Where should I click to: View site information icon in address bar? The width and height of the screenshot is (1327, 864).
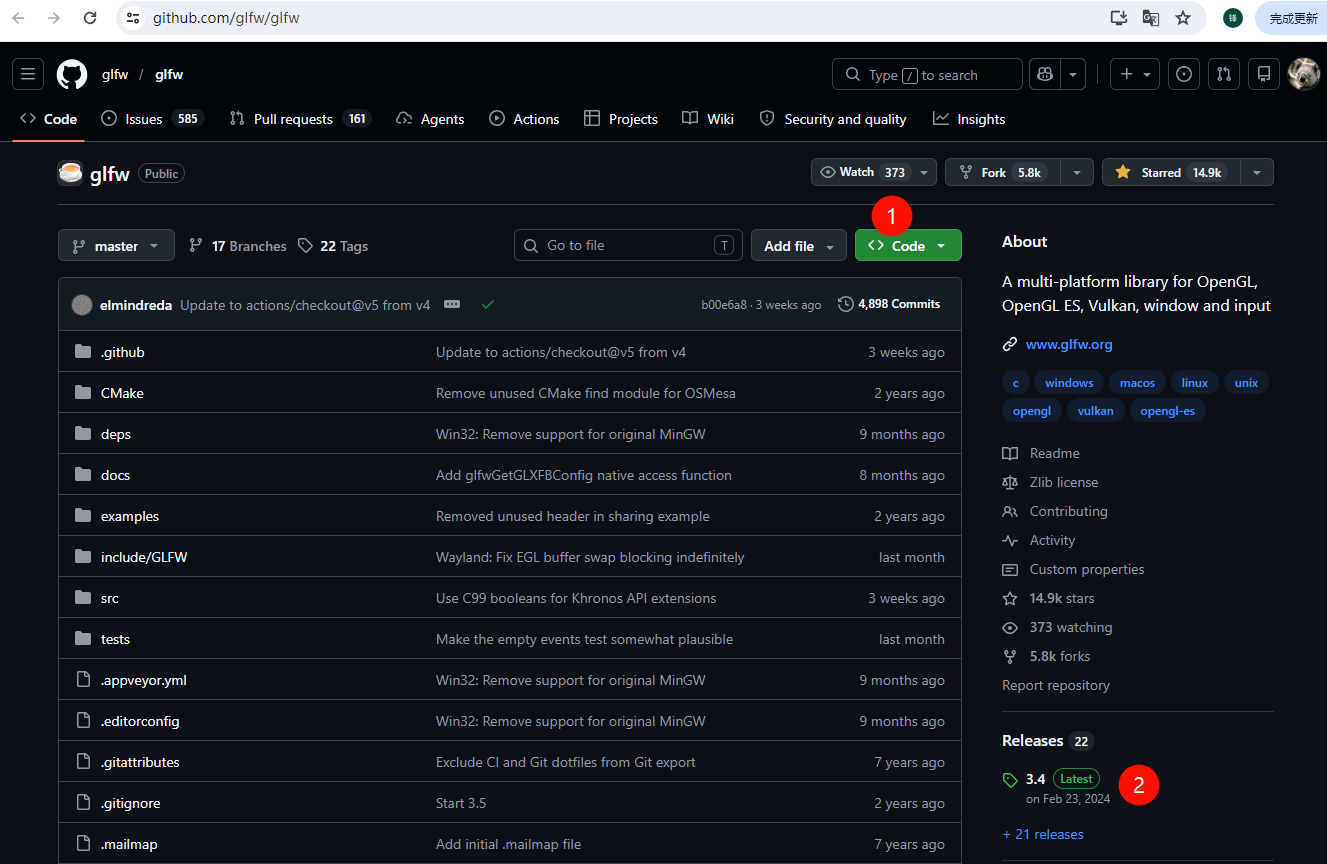click(x=133, y=18)
